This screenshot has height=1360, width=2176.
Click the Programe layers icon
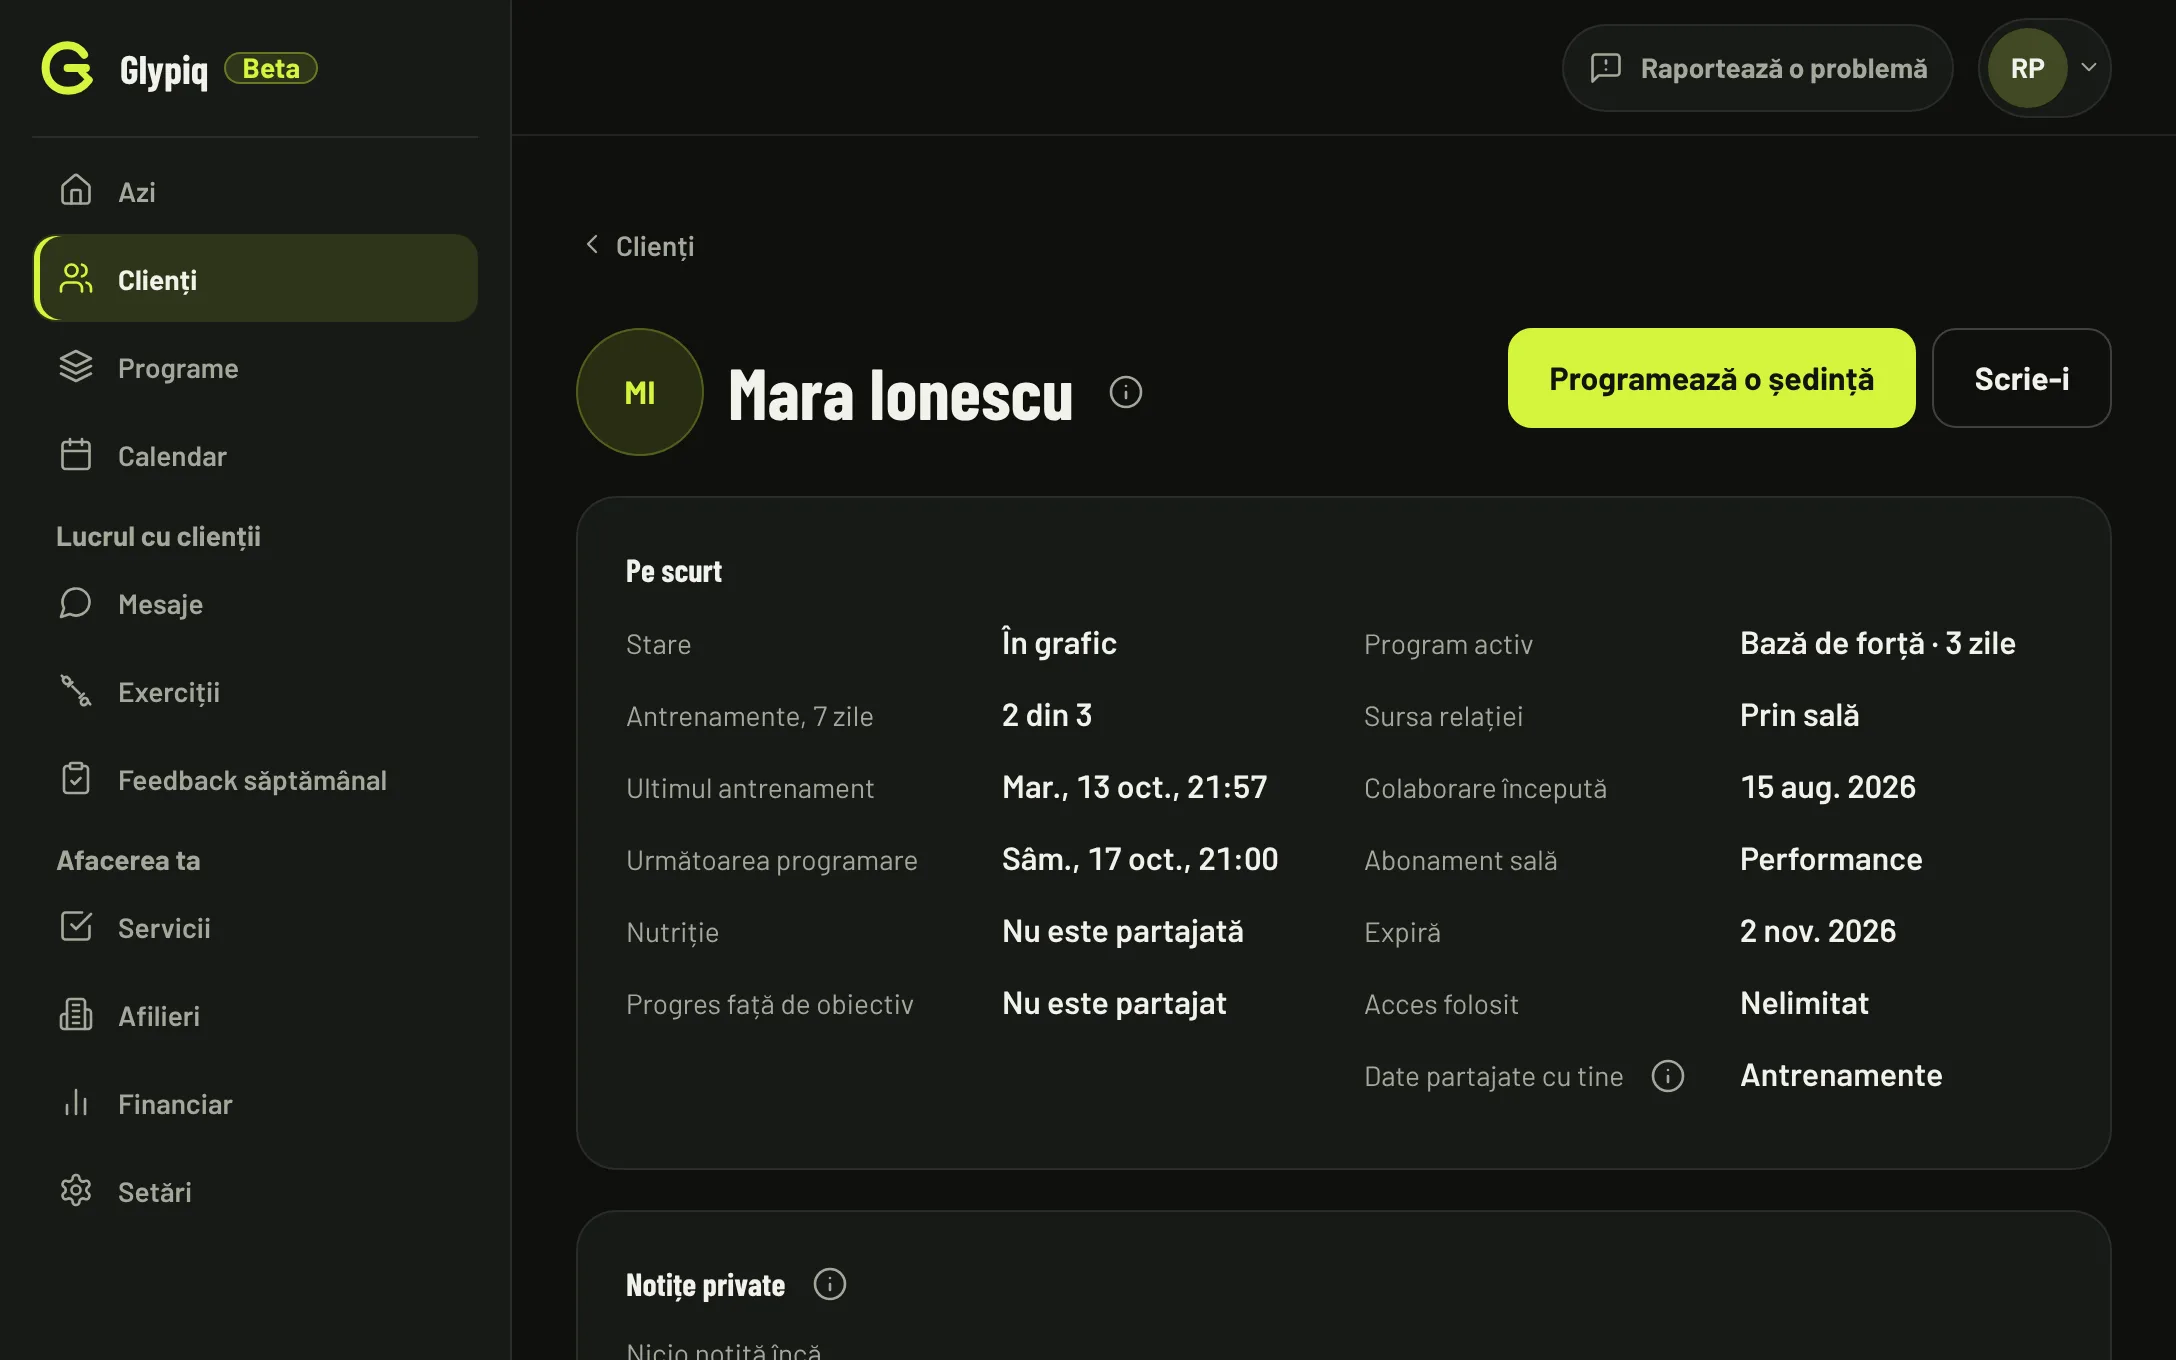tap(75, 367)
